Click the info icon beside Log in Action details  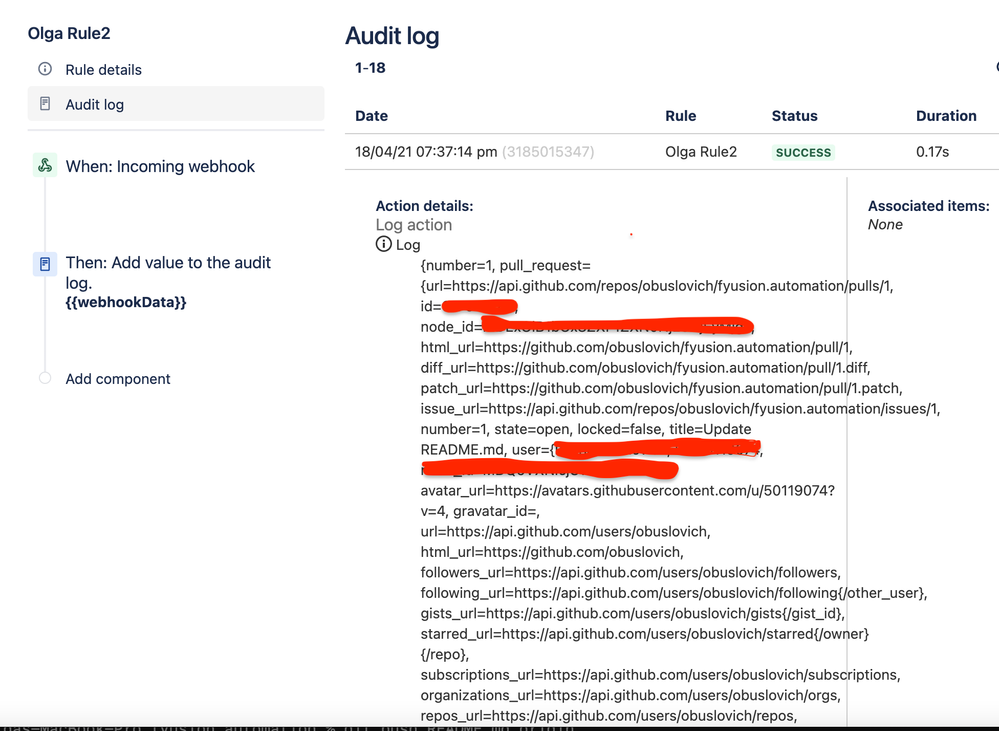click(382, 244)
